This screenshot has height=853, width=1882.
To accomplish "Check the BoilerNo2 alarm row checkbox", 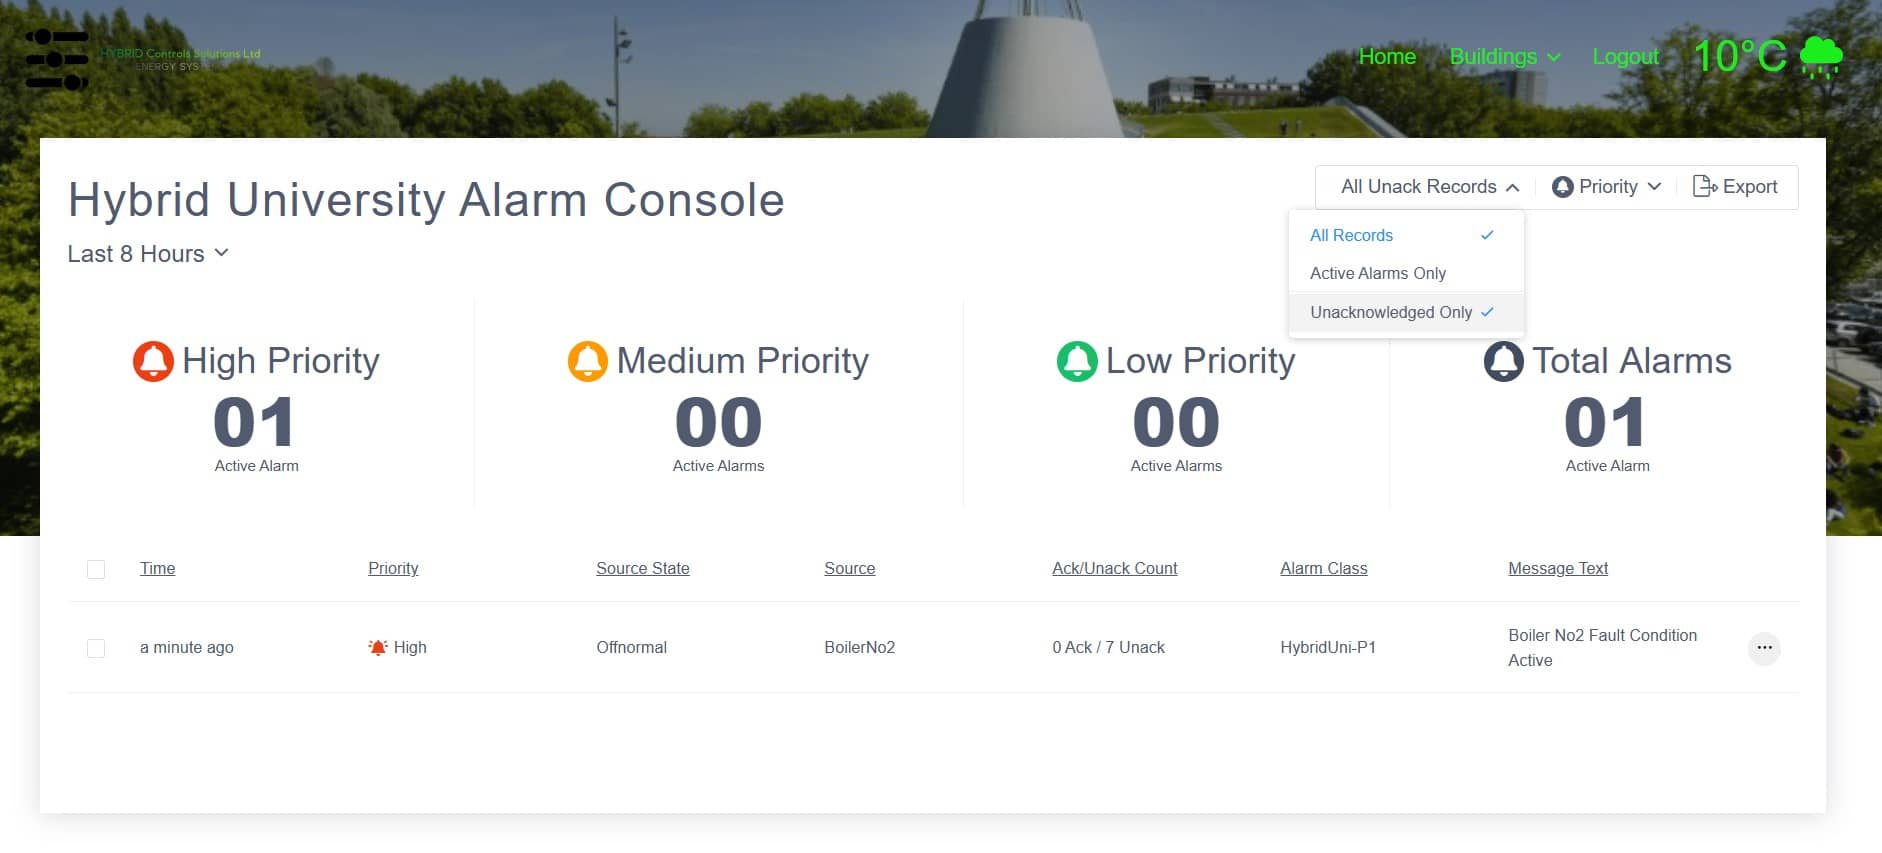I will click(96, 648).
